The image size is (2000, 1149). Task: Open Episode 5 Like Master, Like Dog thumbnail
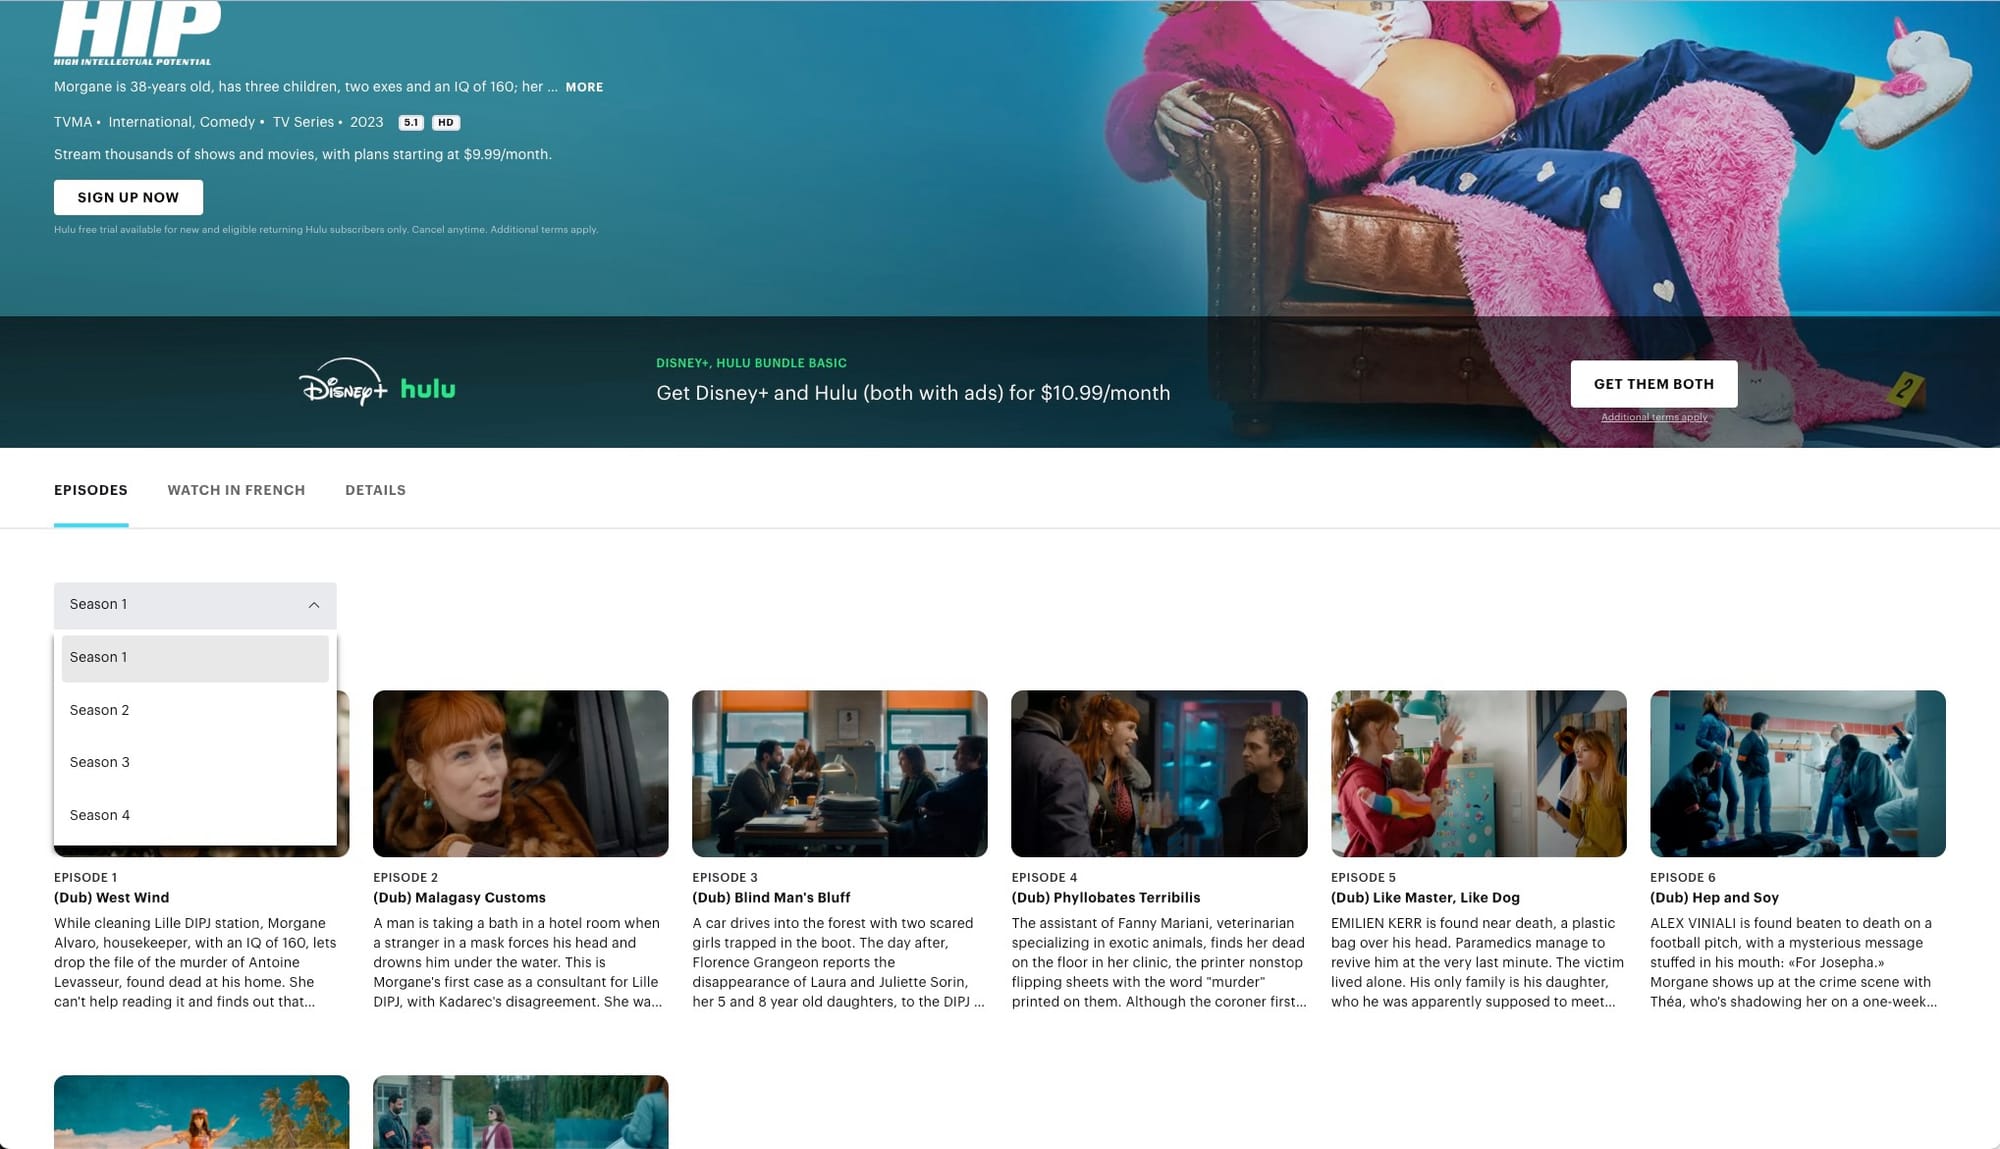tap(1479, 773)
